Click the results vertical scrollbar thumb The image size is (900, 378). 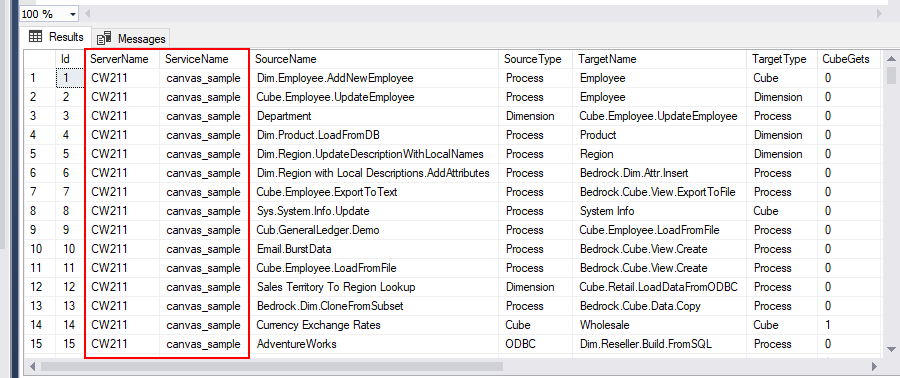(x=890, y=75)
